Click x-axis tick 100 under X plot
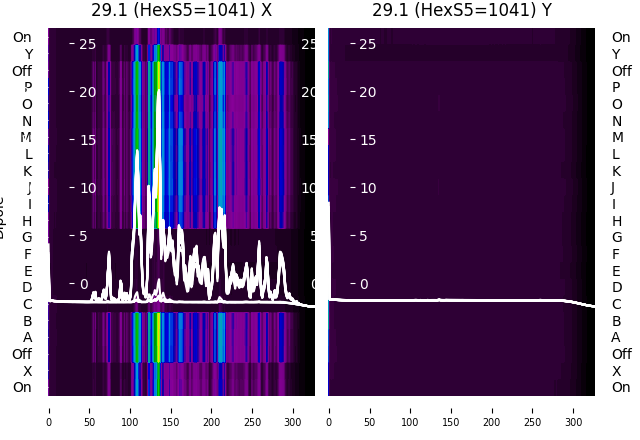This screenshot has height=440, width=640. click(108, 409)
